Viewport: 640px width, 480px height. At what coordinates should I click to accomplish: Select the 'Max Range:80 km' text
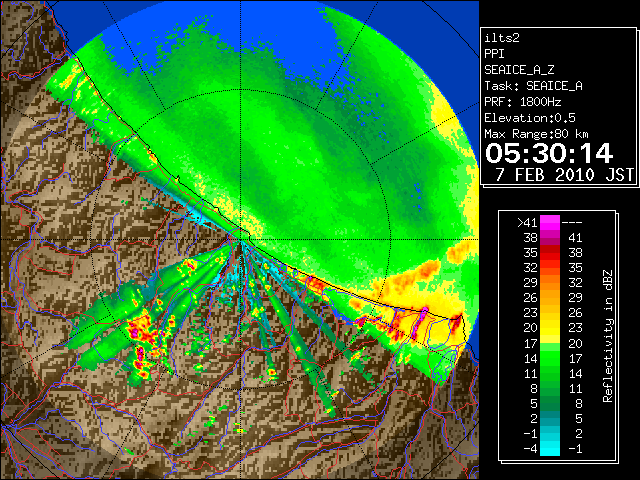[x=536, y=134]
